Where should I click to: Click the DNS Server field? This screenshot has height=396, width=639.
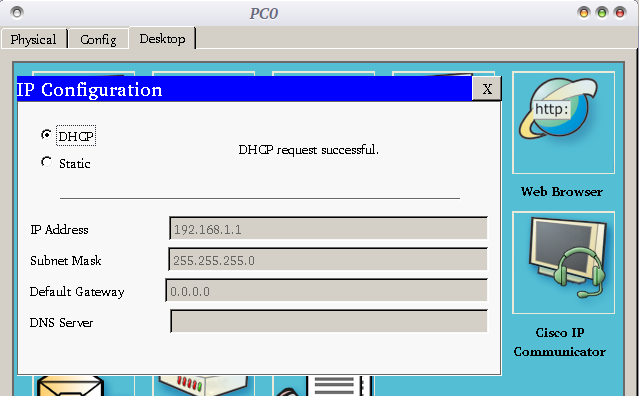pyautogui.click(x=329, y=321)
